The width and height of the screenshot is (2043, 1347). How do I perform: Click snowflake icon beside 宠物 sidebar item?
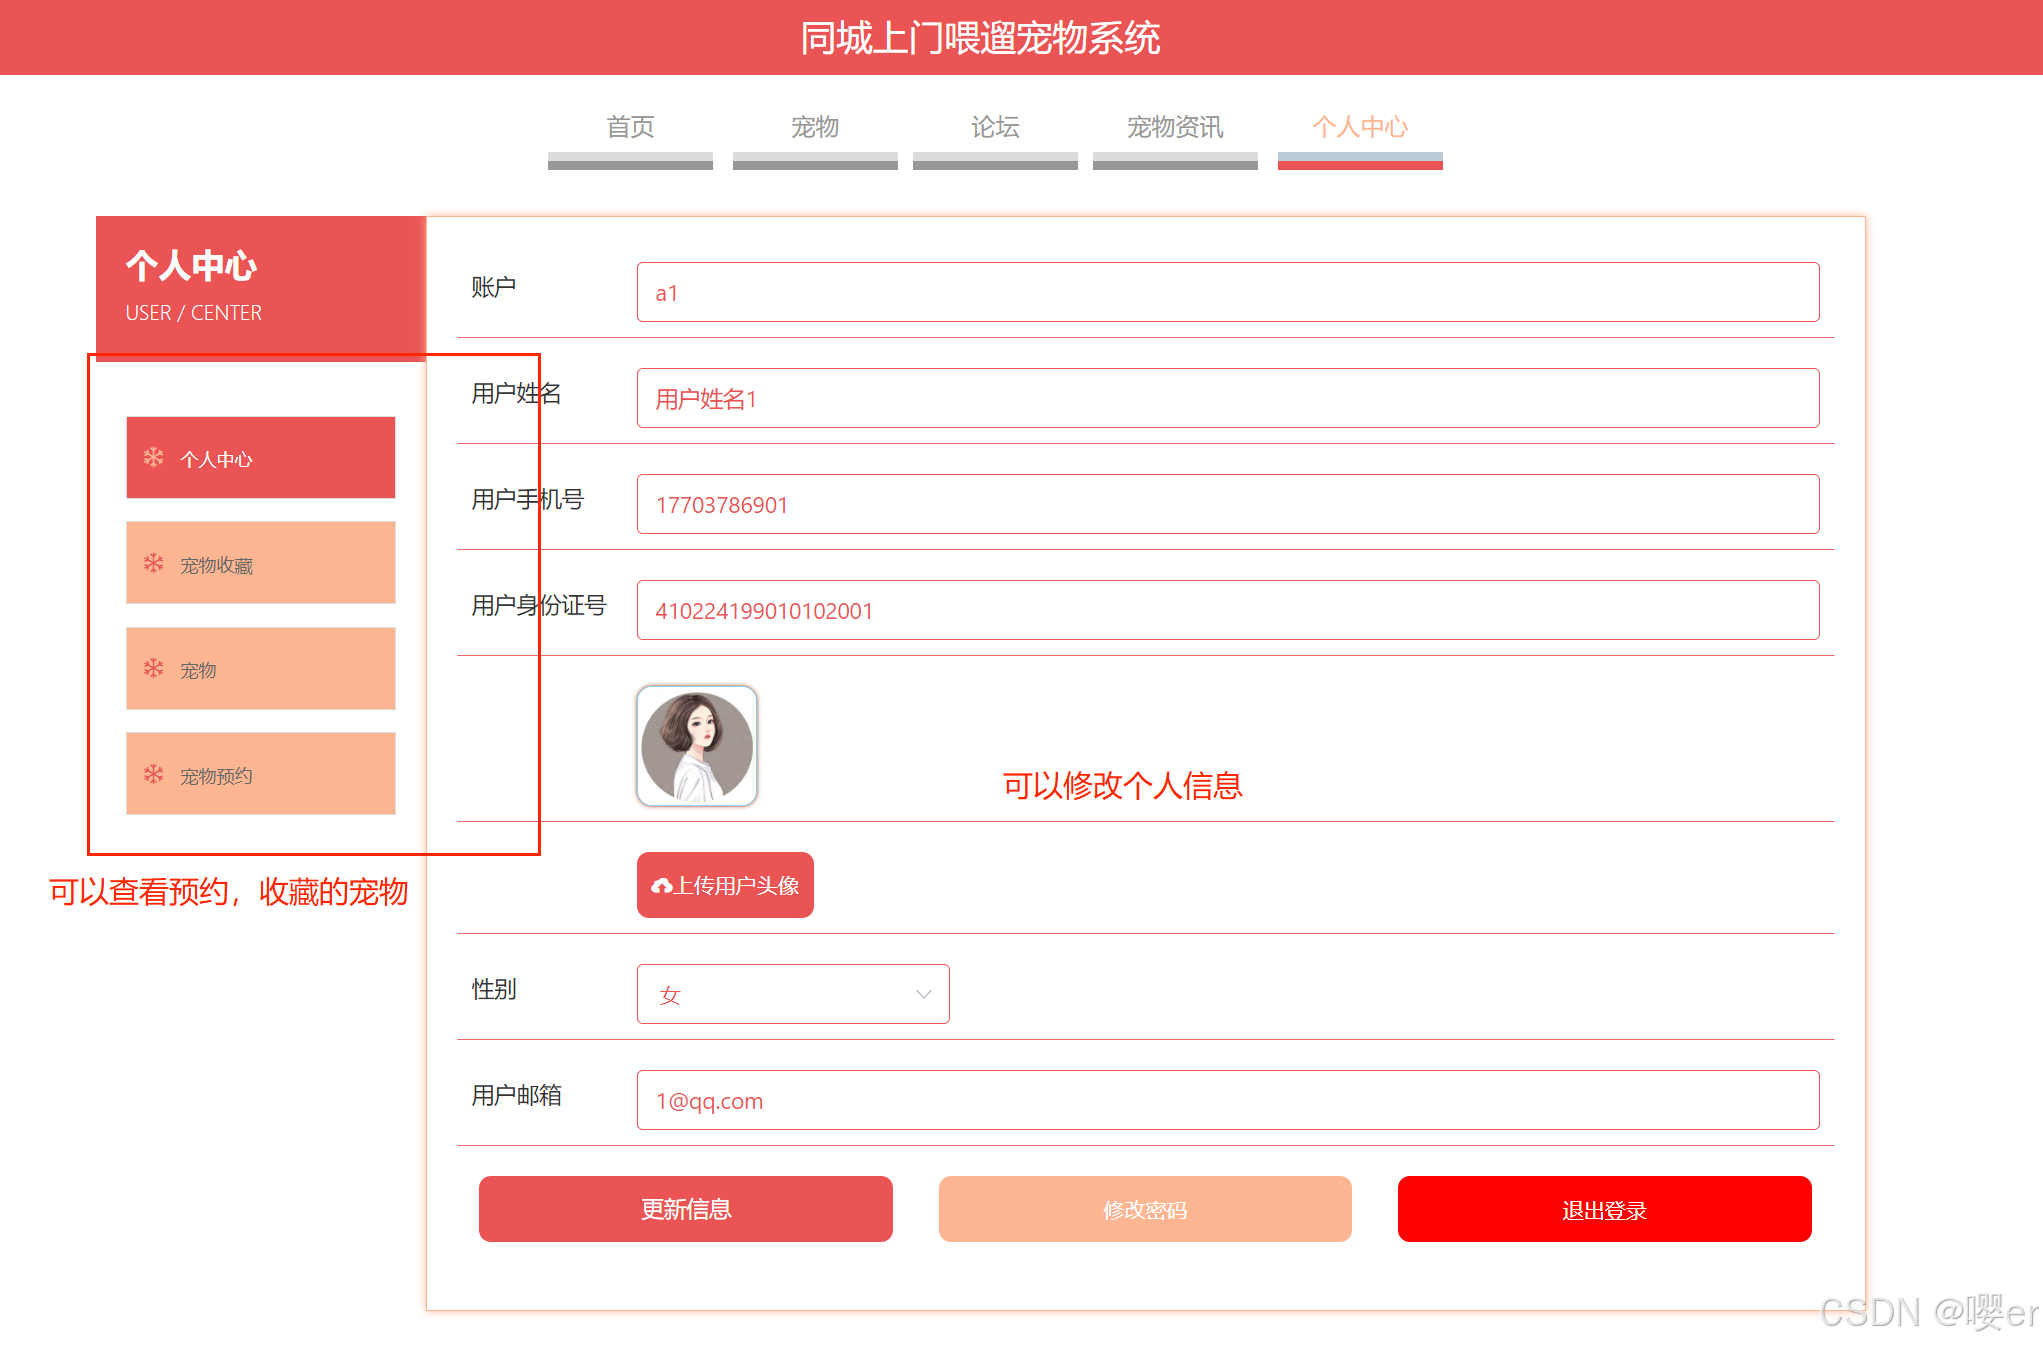pos(153,668)
